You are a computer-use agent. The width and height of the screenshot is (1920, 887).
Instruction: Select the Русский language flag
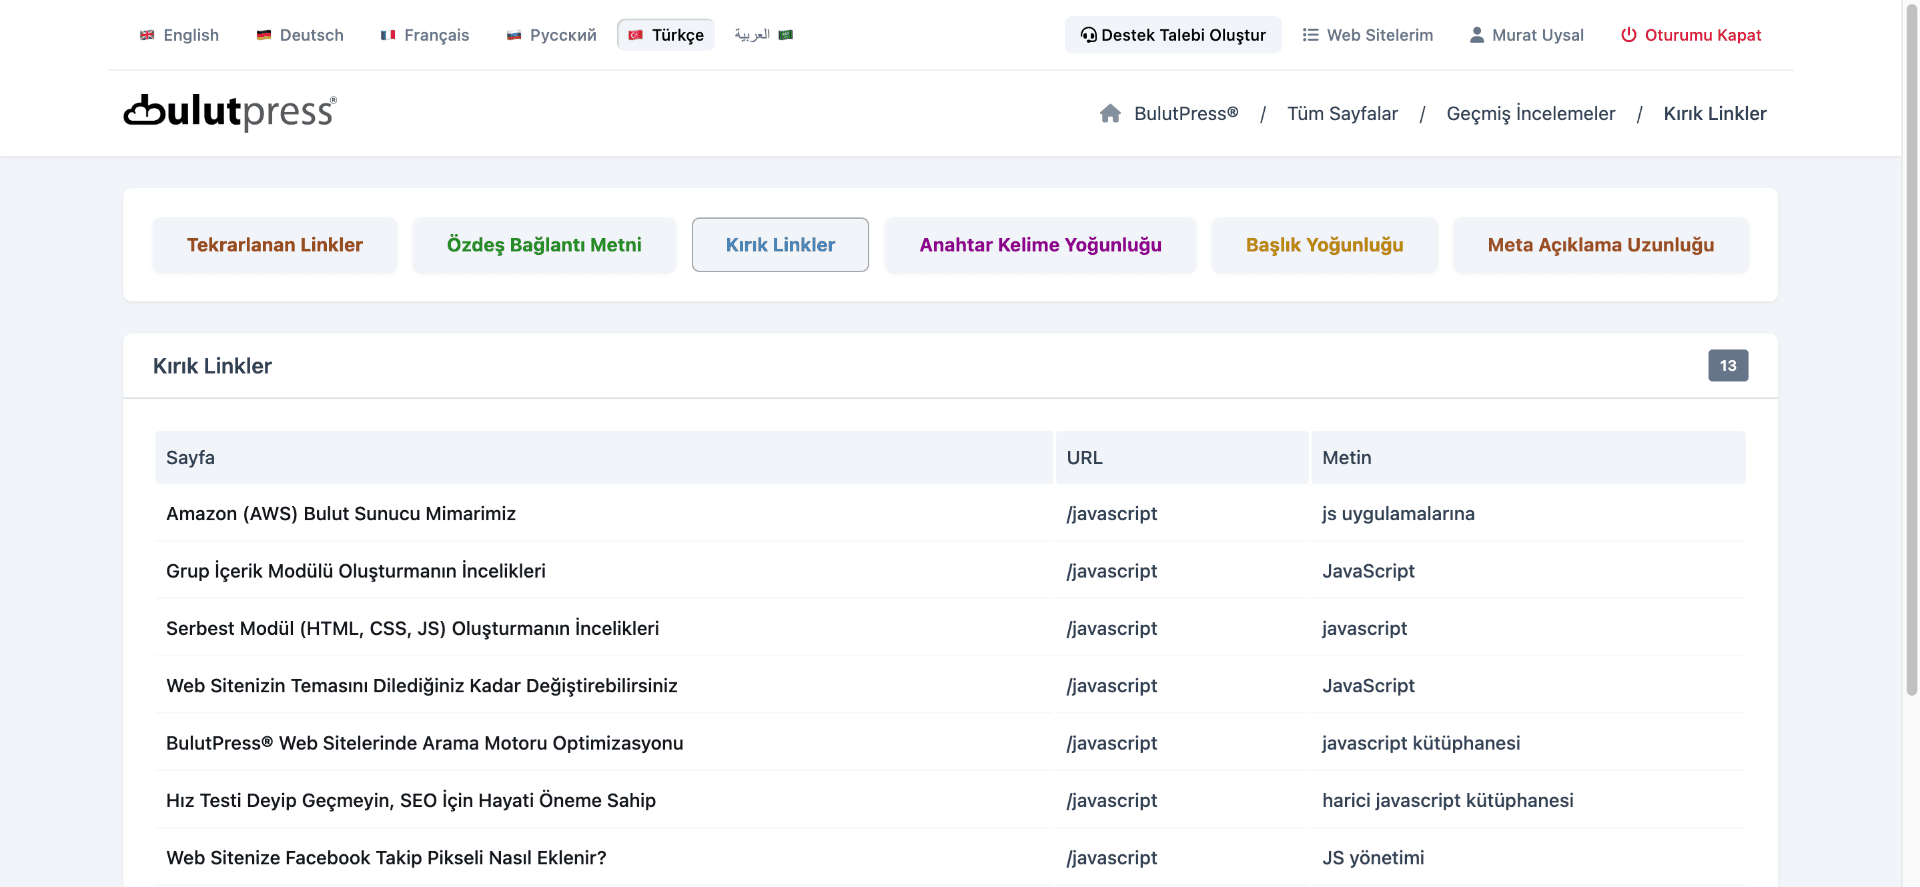(x=514, y=35)
